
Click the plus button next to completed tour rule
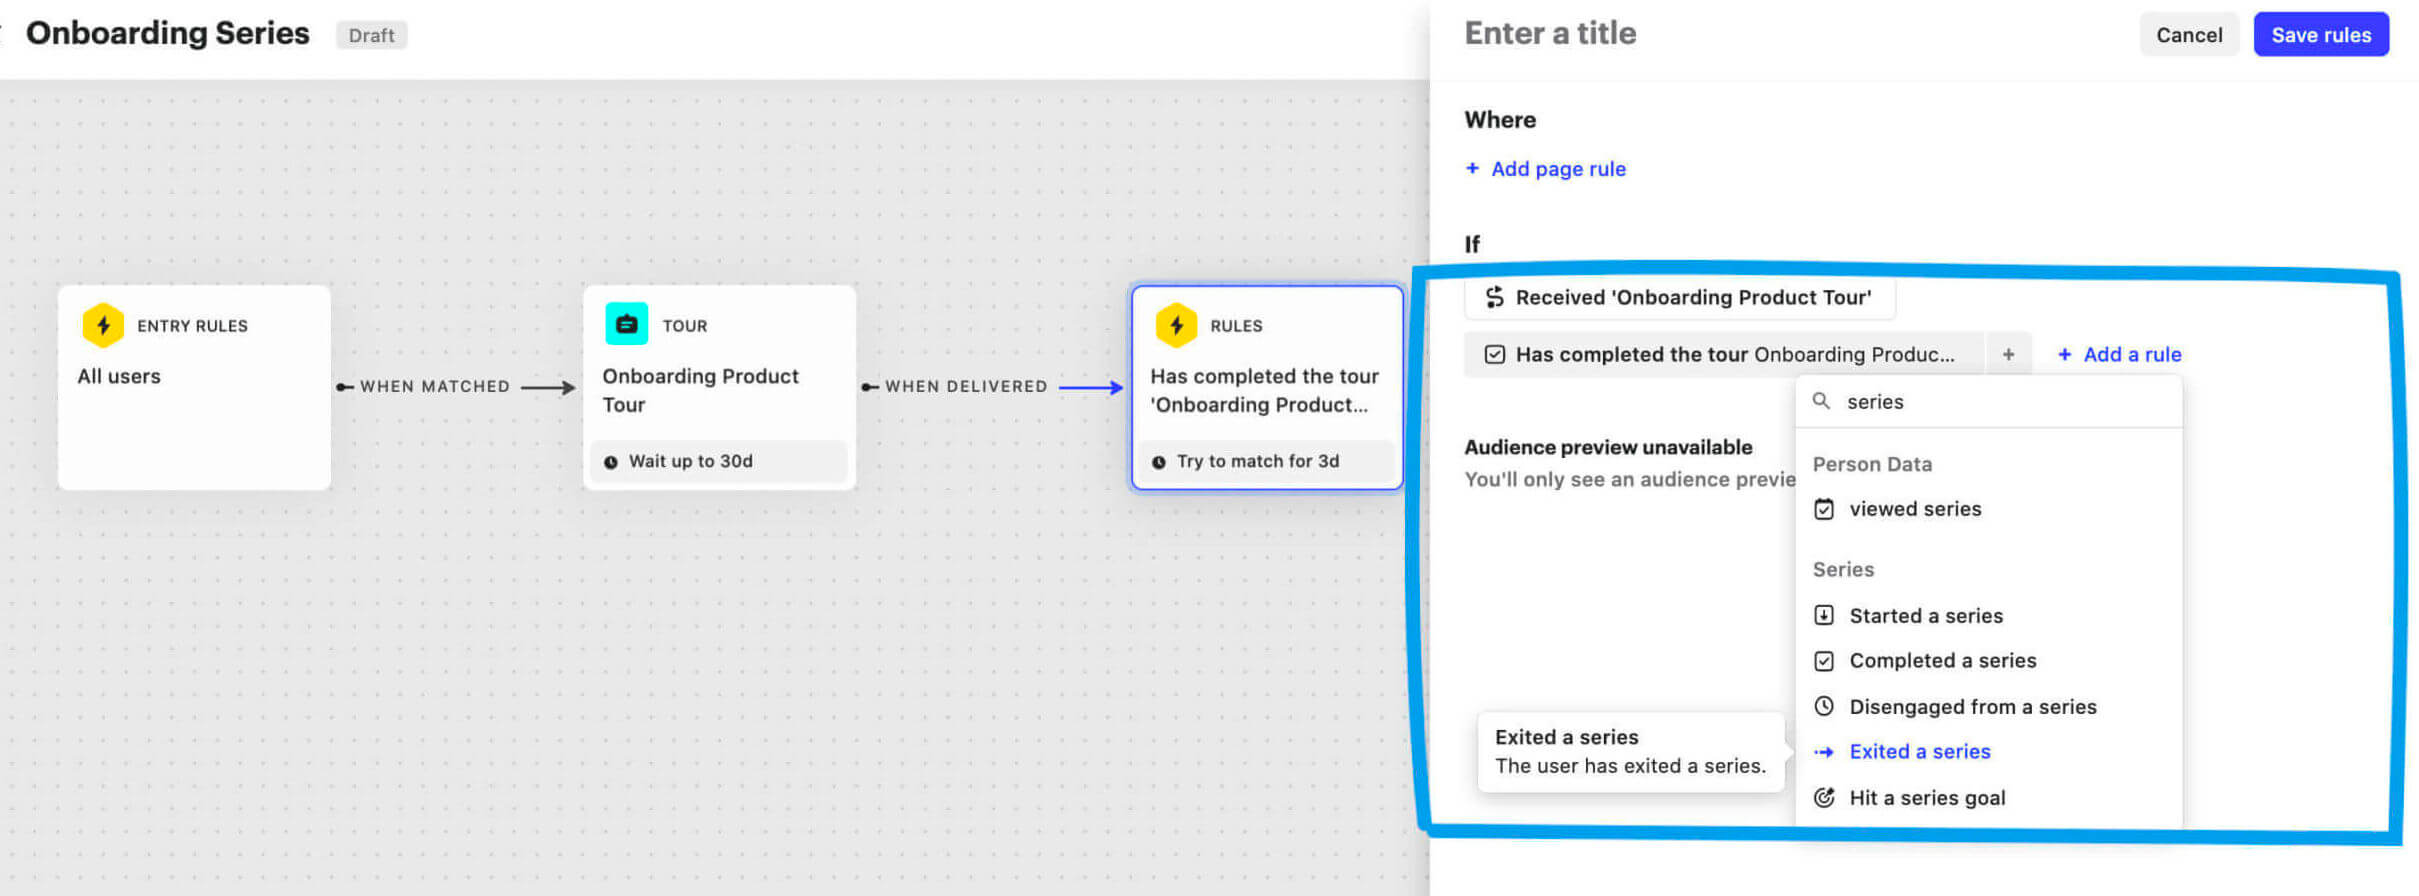[x=2008, y=354]
